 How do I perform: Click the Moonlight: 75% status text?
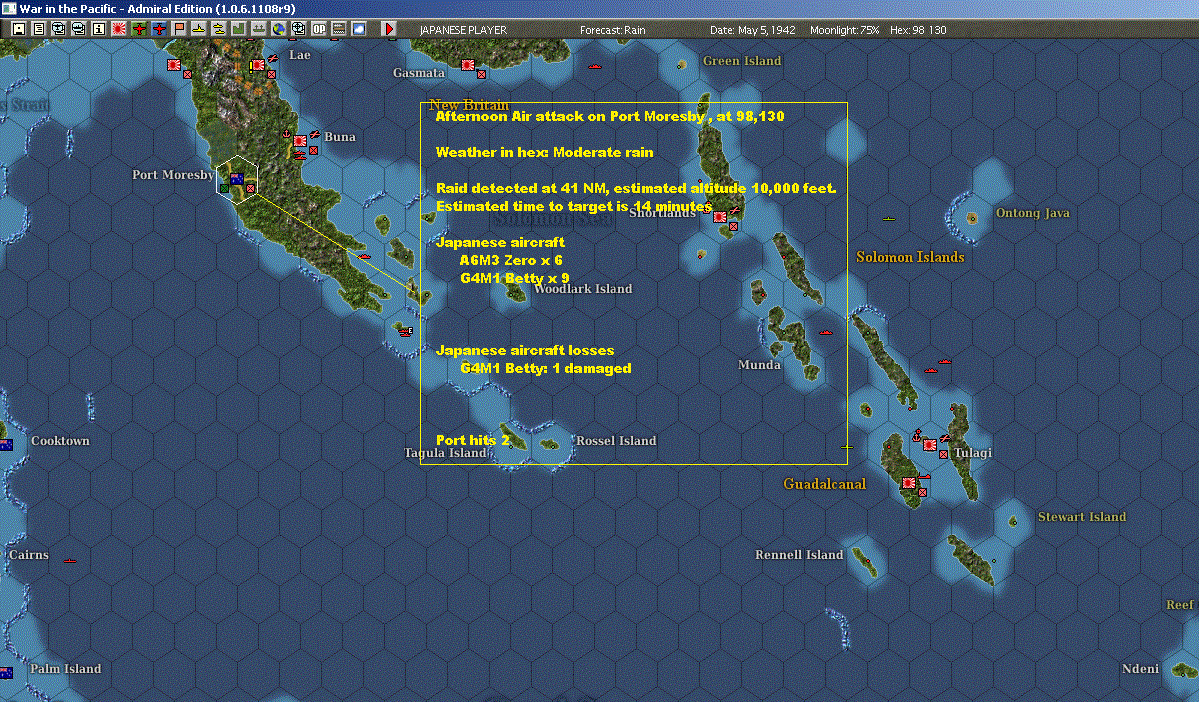(844, 30)
